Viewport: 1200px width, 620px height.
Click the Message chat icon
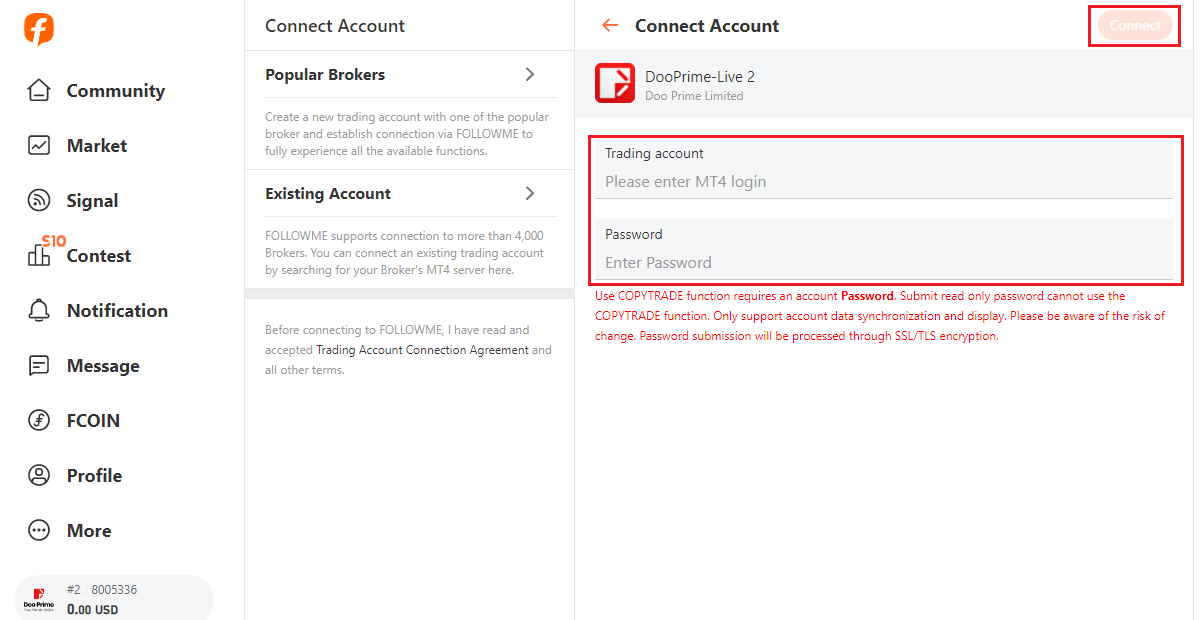point(39,366)
